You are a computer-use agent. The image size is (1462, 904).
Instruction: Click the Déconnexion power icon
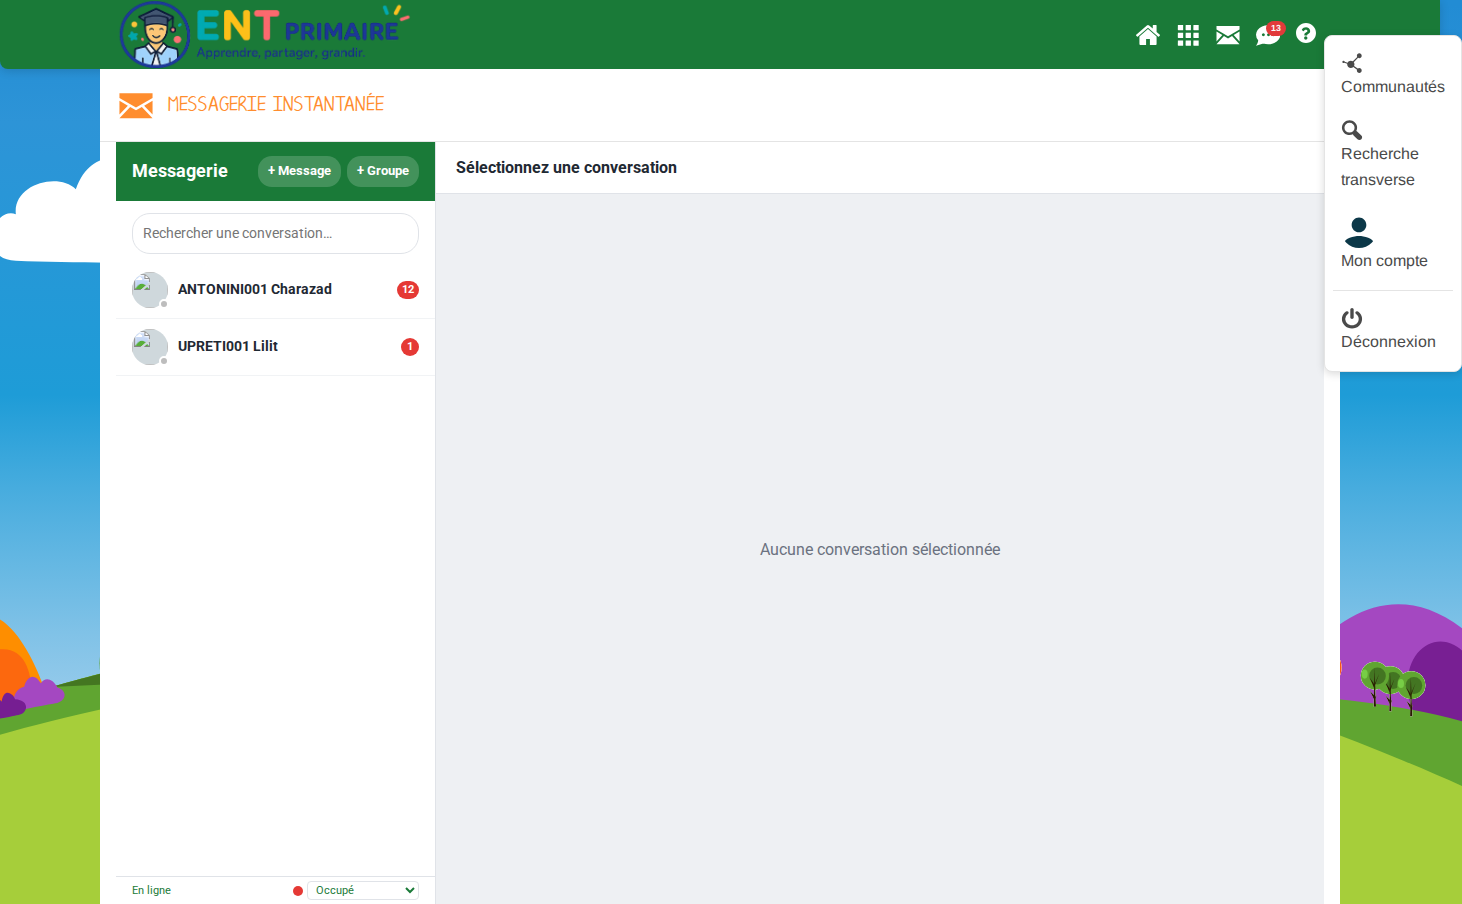click(1352, 318)
